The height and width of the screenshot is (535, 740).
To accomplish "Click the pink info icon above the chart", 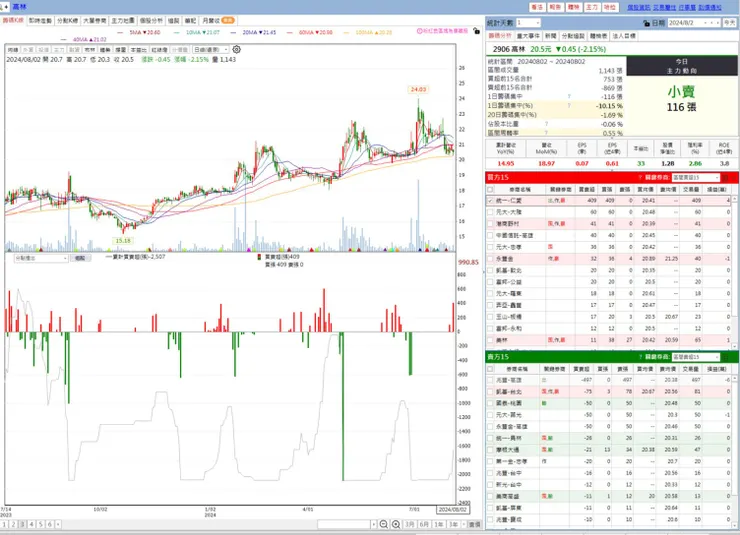I will 419,31.
